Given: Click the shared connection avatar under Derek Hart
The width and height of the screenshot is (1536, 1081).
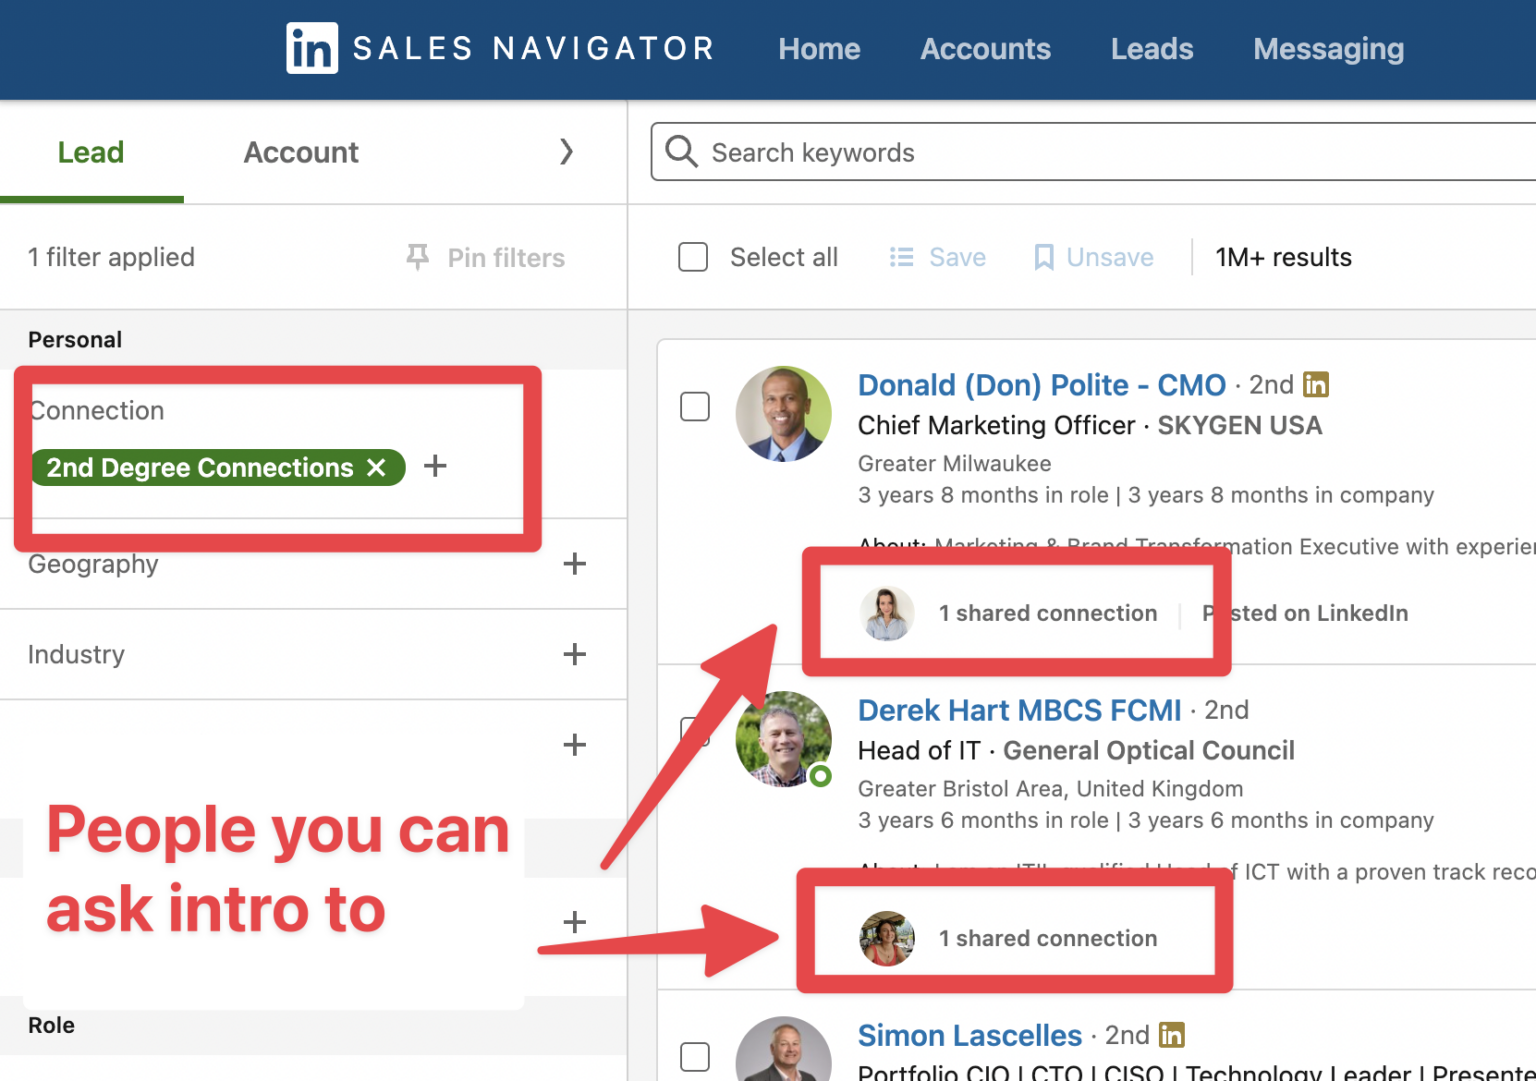Looking at the screenshot, I should [886, 938].
